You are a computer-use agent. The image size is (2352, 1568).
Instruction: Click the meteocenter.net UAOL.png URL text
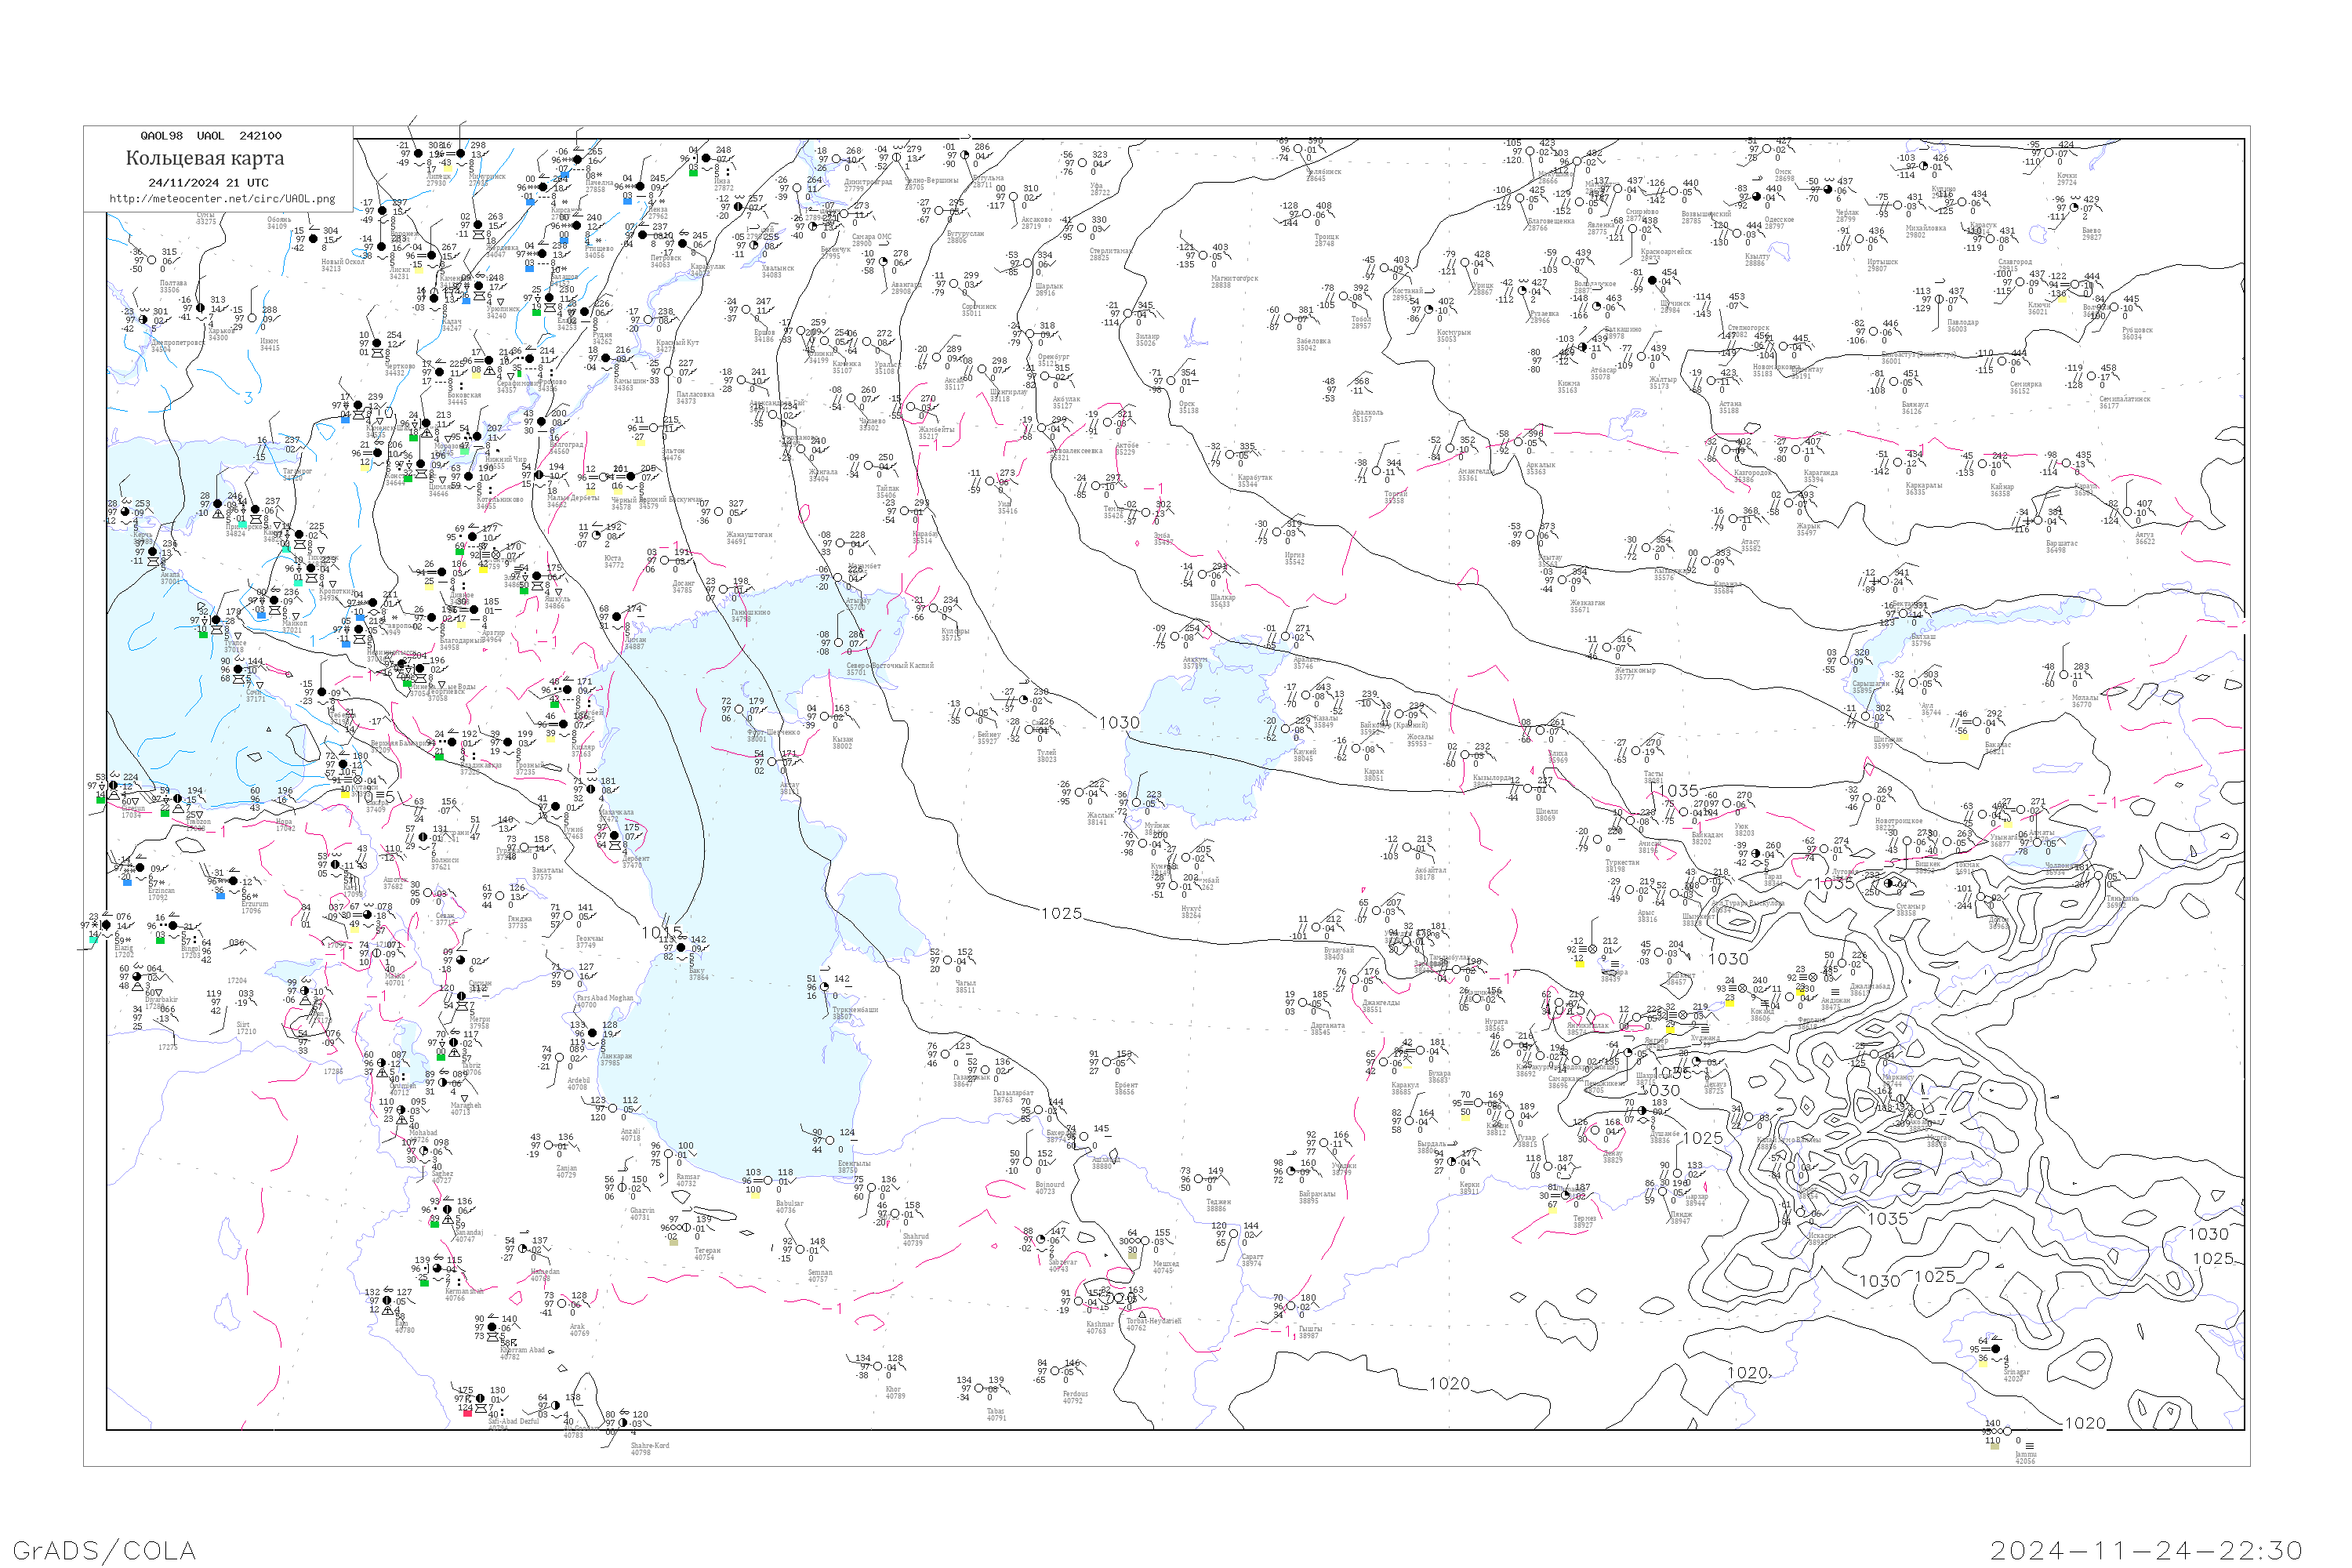click(x=222, y=199)
